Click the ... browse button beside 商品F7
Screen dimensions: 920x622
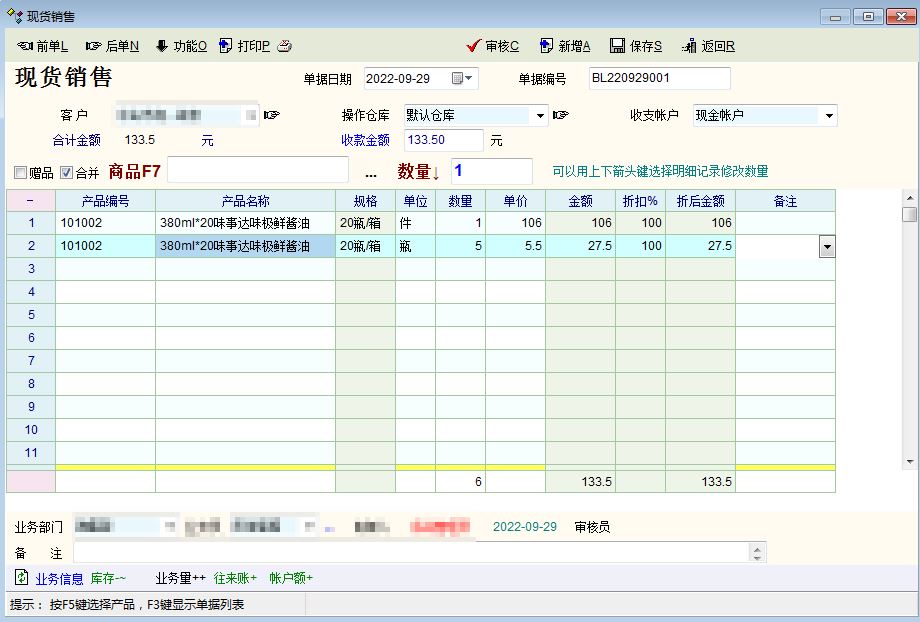pyautogui.click(x=371, y=172)
